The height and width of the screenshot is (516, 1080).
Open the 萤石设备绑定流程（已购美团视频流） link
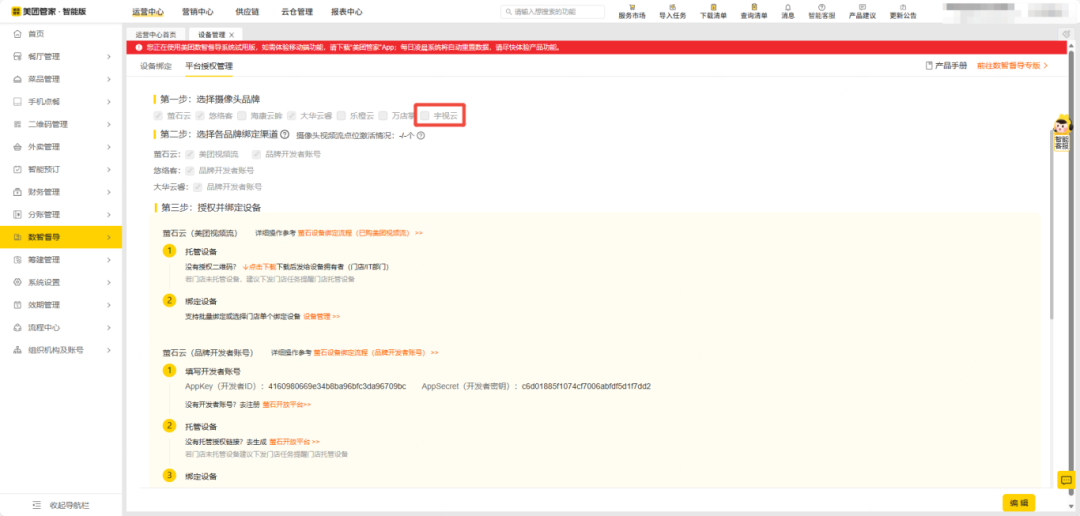tap(360, 234)
